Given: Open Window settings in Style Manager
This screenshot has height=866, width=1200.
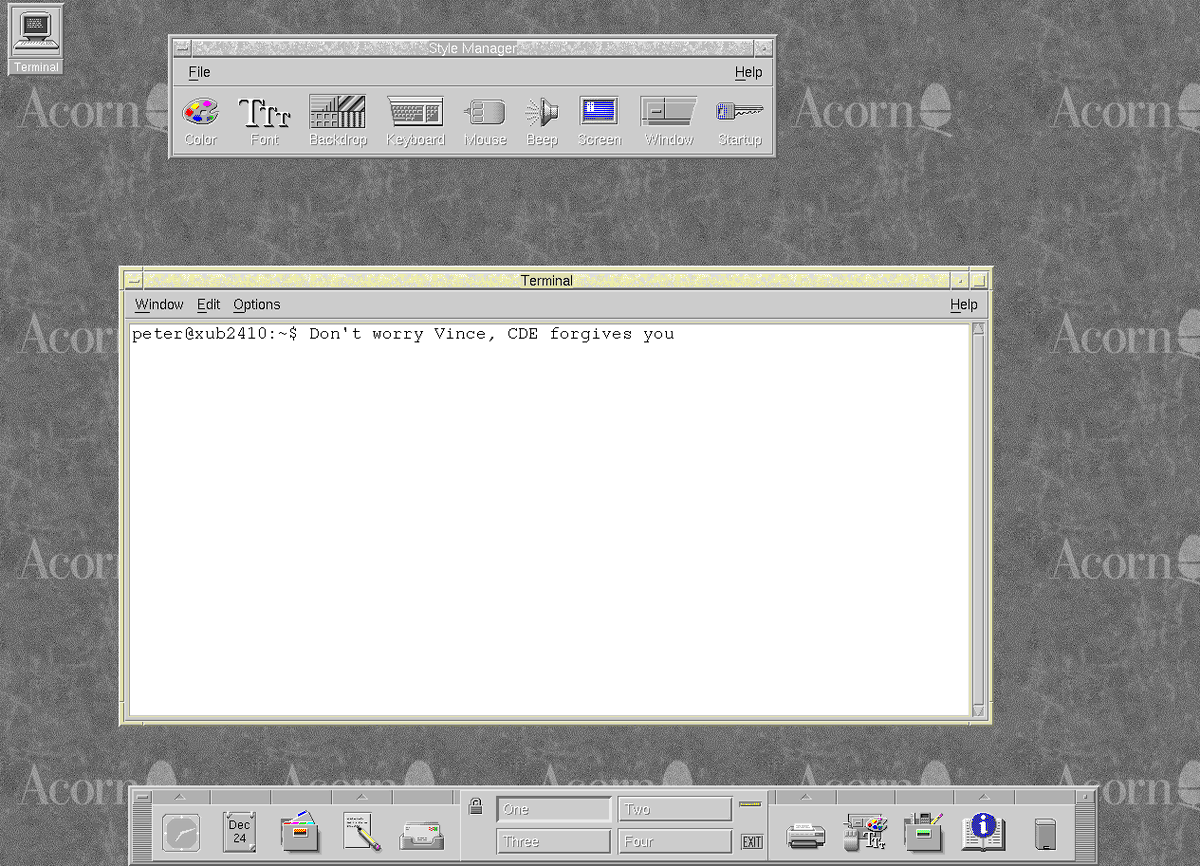Looking at the screenshot, I should coord(669,121).
